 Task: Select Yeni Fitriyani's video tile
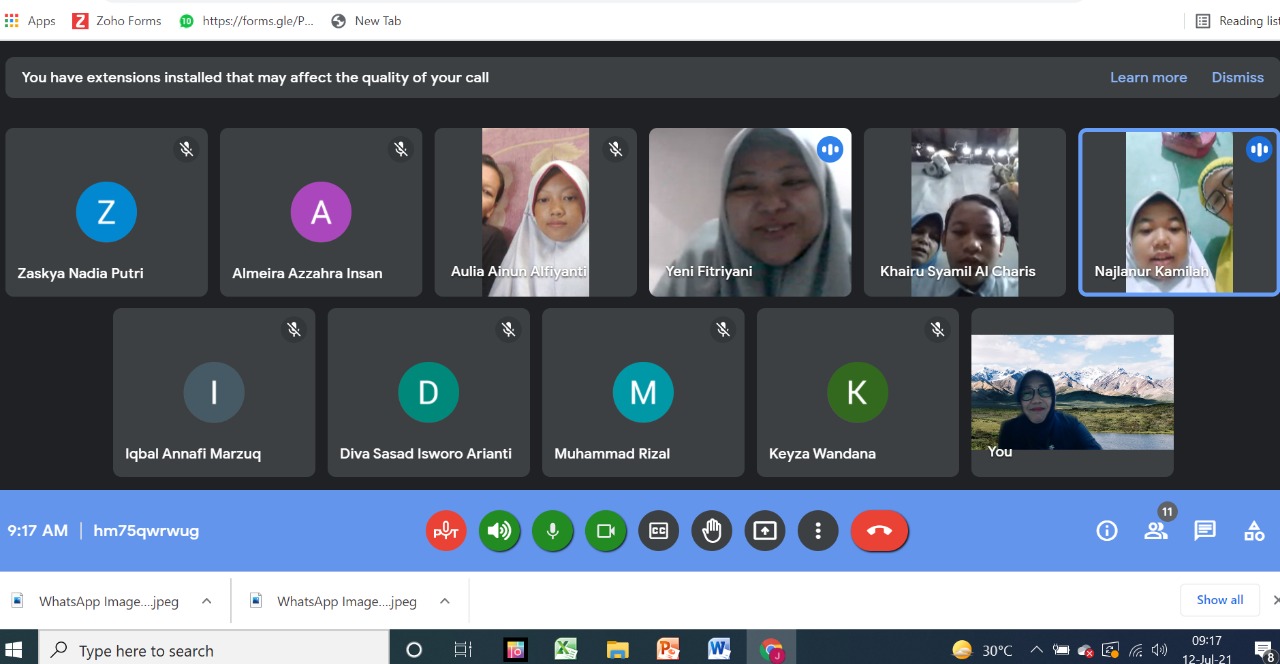click(750, 212)
